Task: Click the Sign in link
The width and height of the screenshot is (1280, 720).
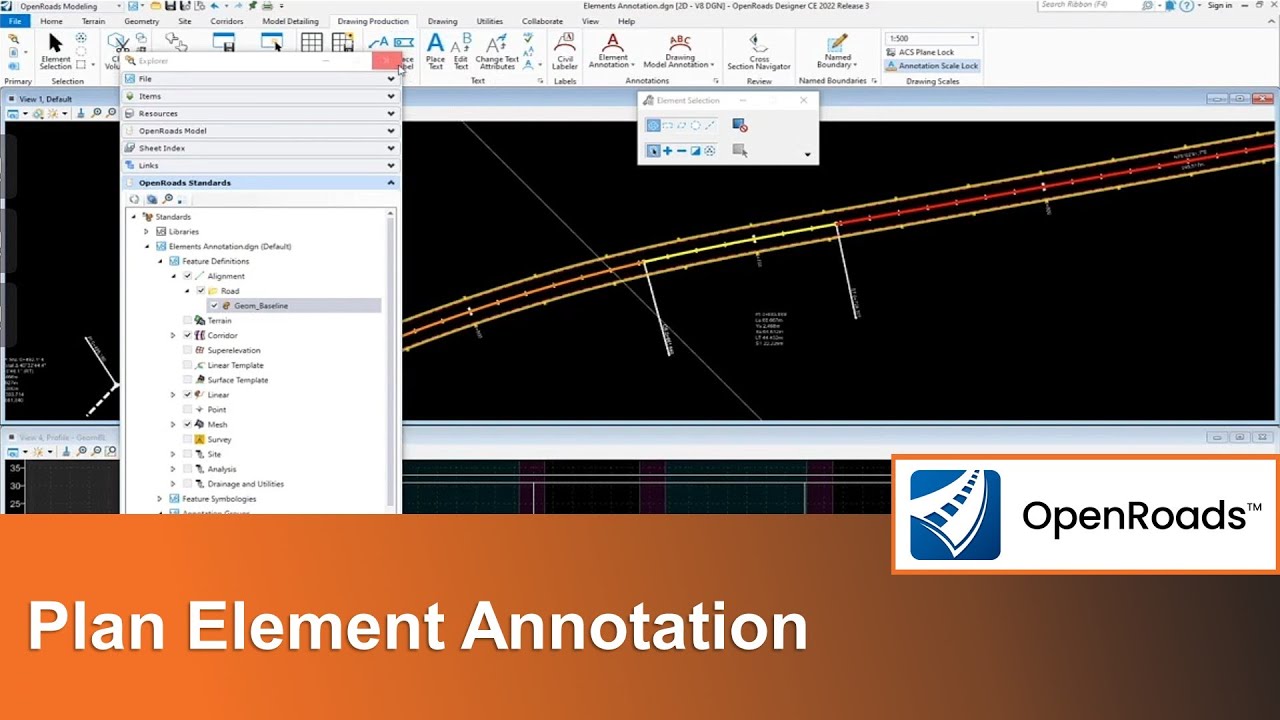Action: pyautogui.click(x=1220, y=5)
